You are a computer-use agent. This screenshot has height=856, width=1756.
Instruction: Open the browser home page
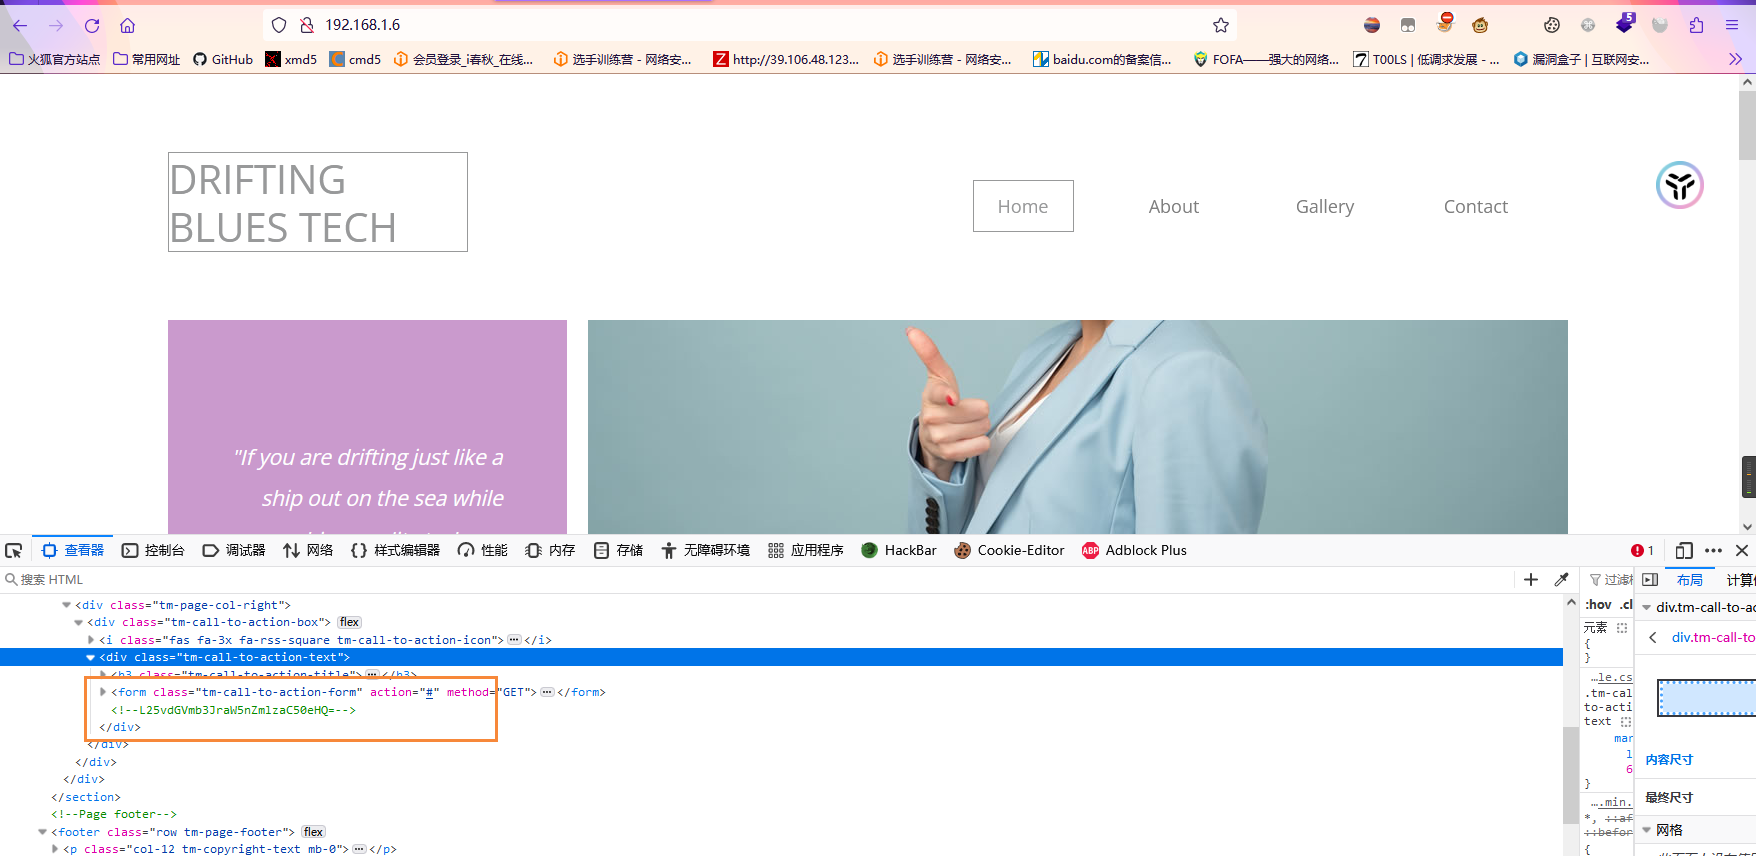click(127, 25)
